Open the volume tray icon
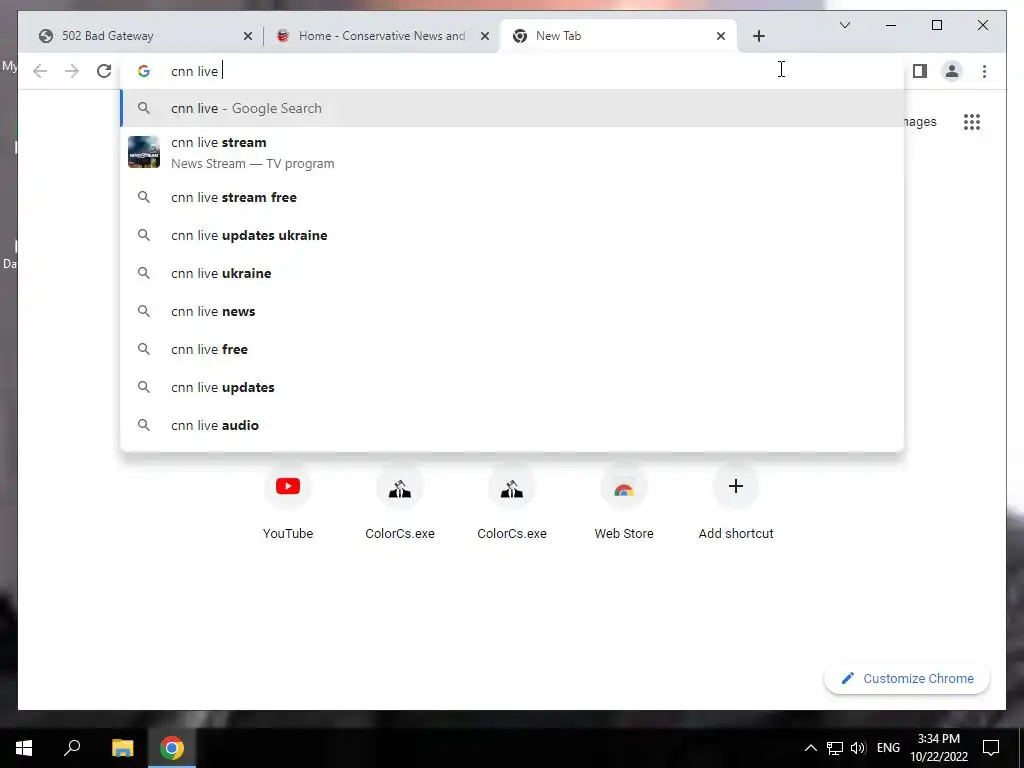 pos(858,748)
